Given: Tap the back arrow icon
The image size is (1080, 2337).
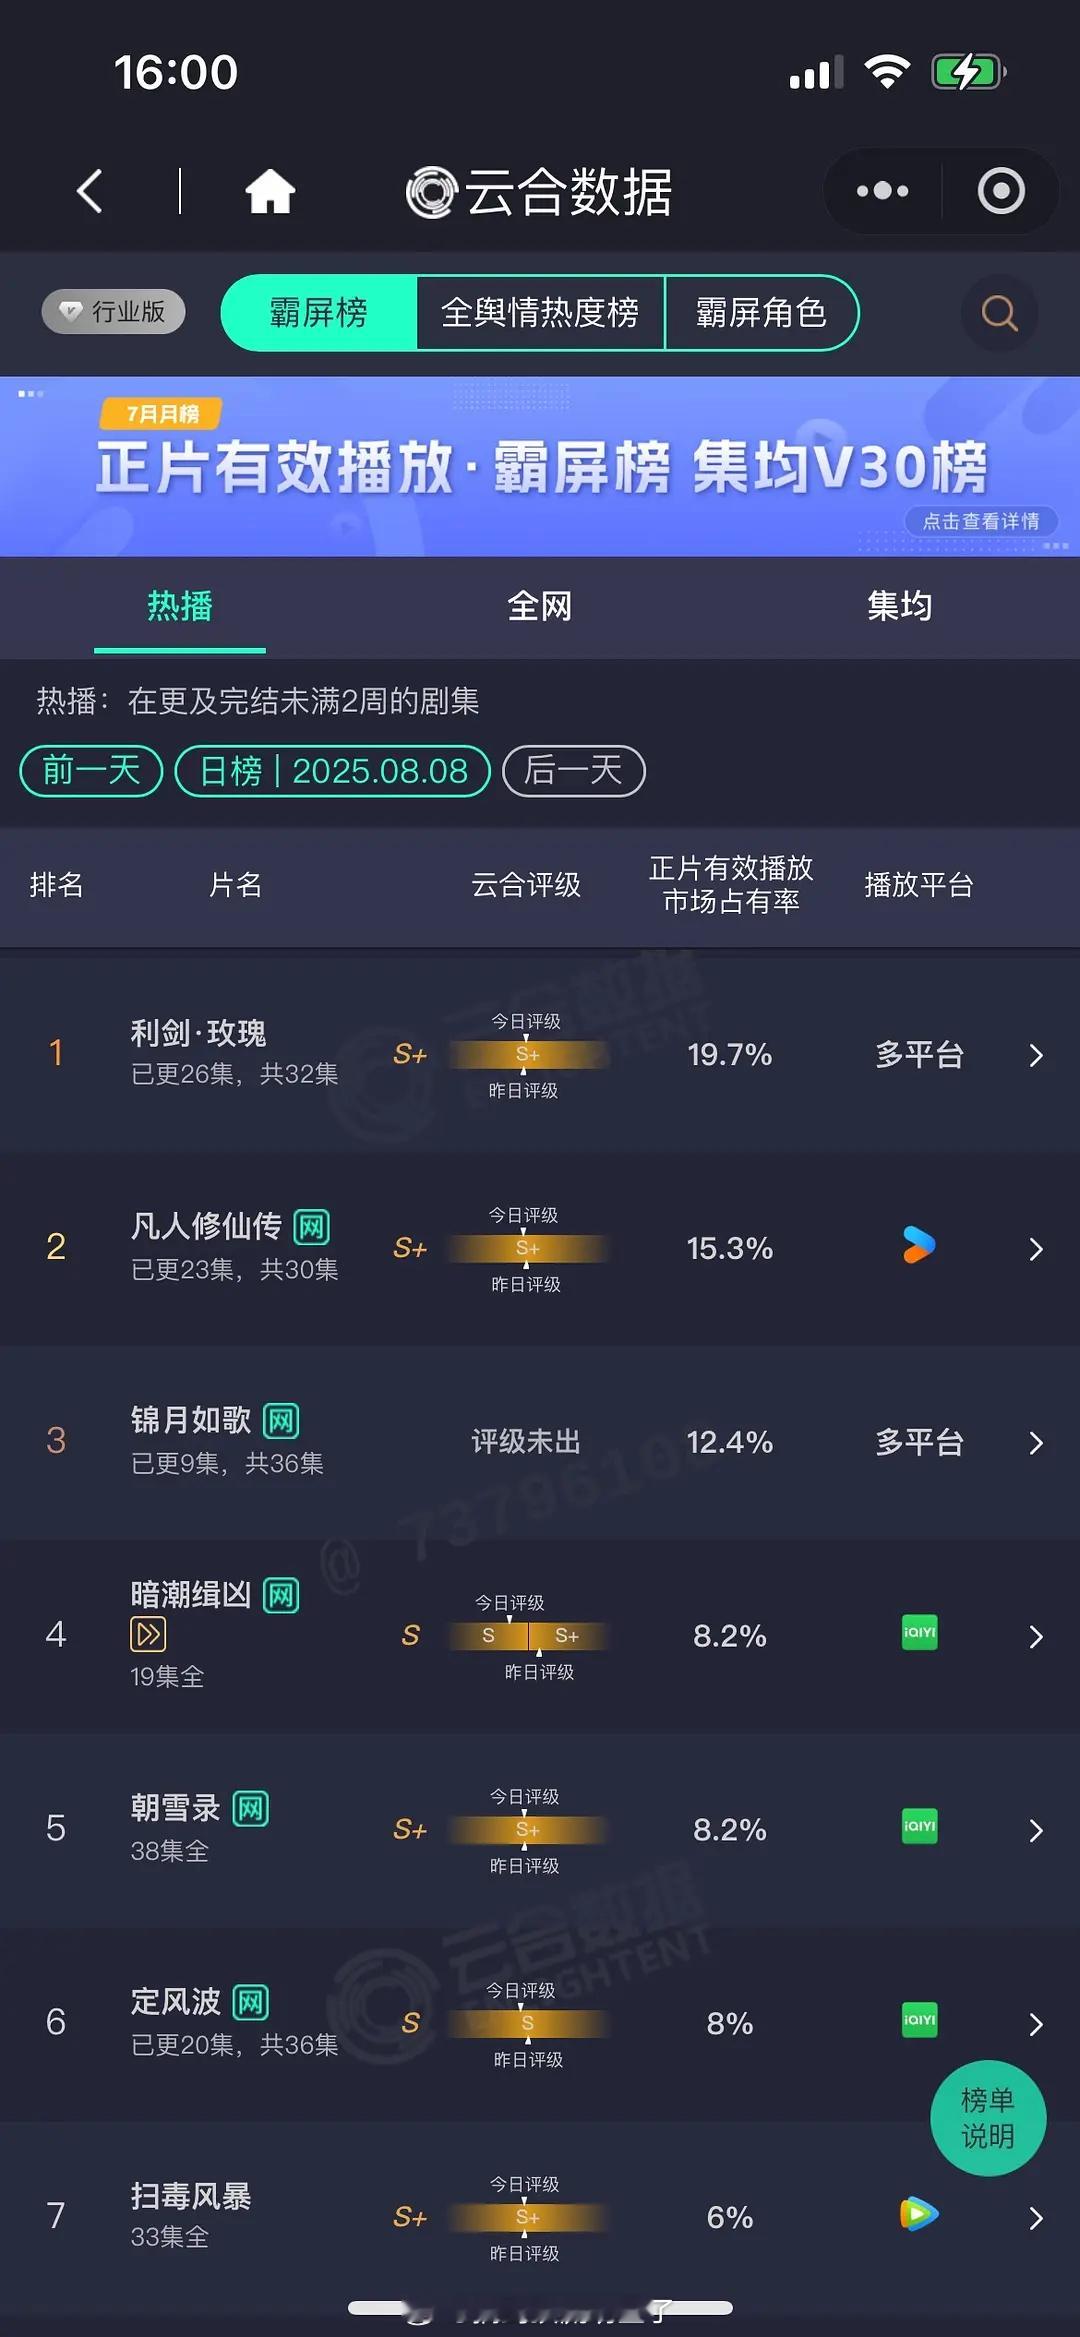Looking at the screenshot, I should click(90, 191).
